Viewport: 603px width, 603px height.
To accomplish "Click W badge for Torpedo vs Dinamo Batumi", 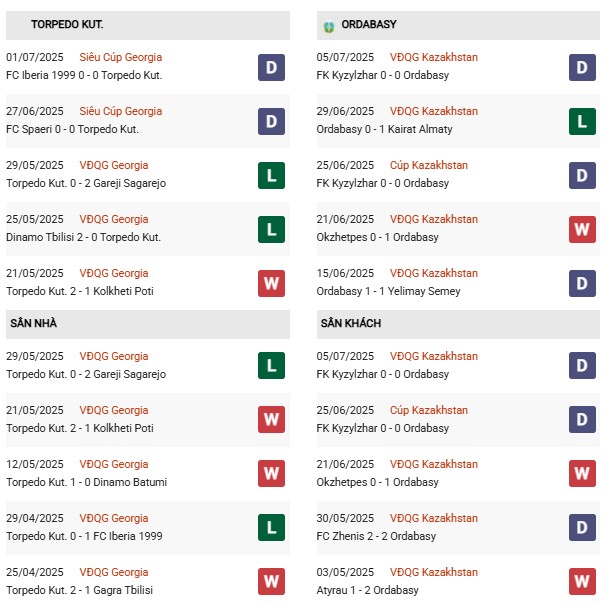I will [270, 473].
